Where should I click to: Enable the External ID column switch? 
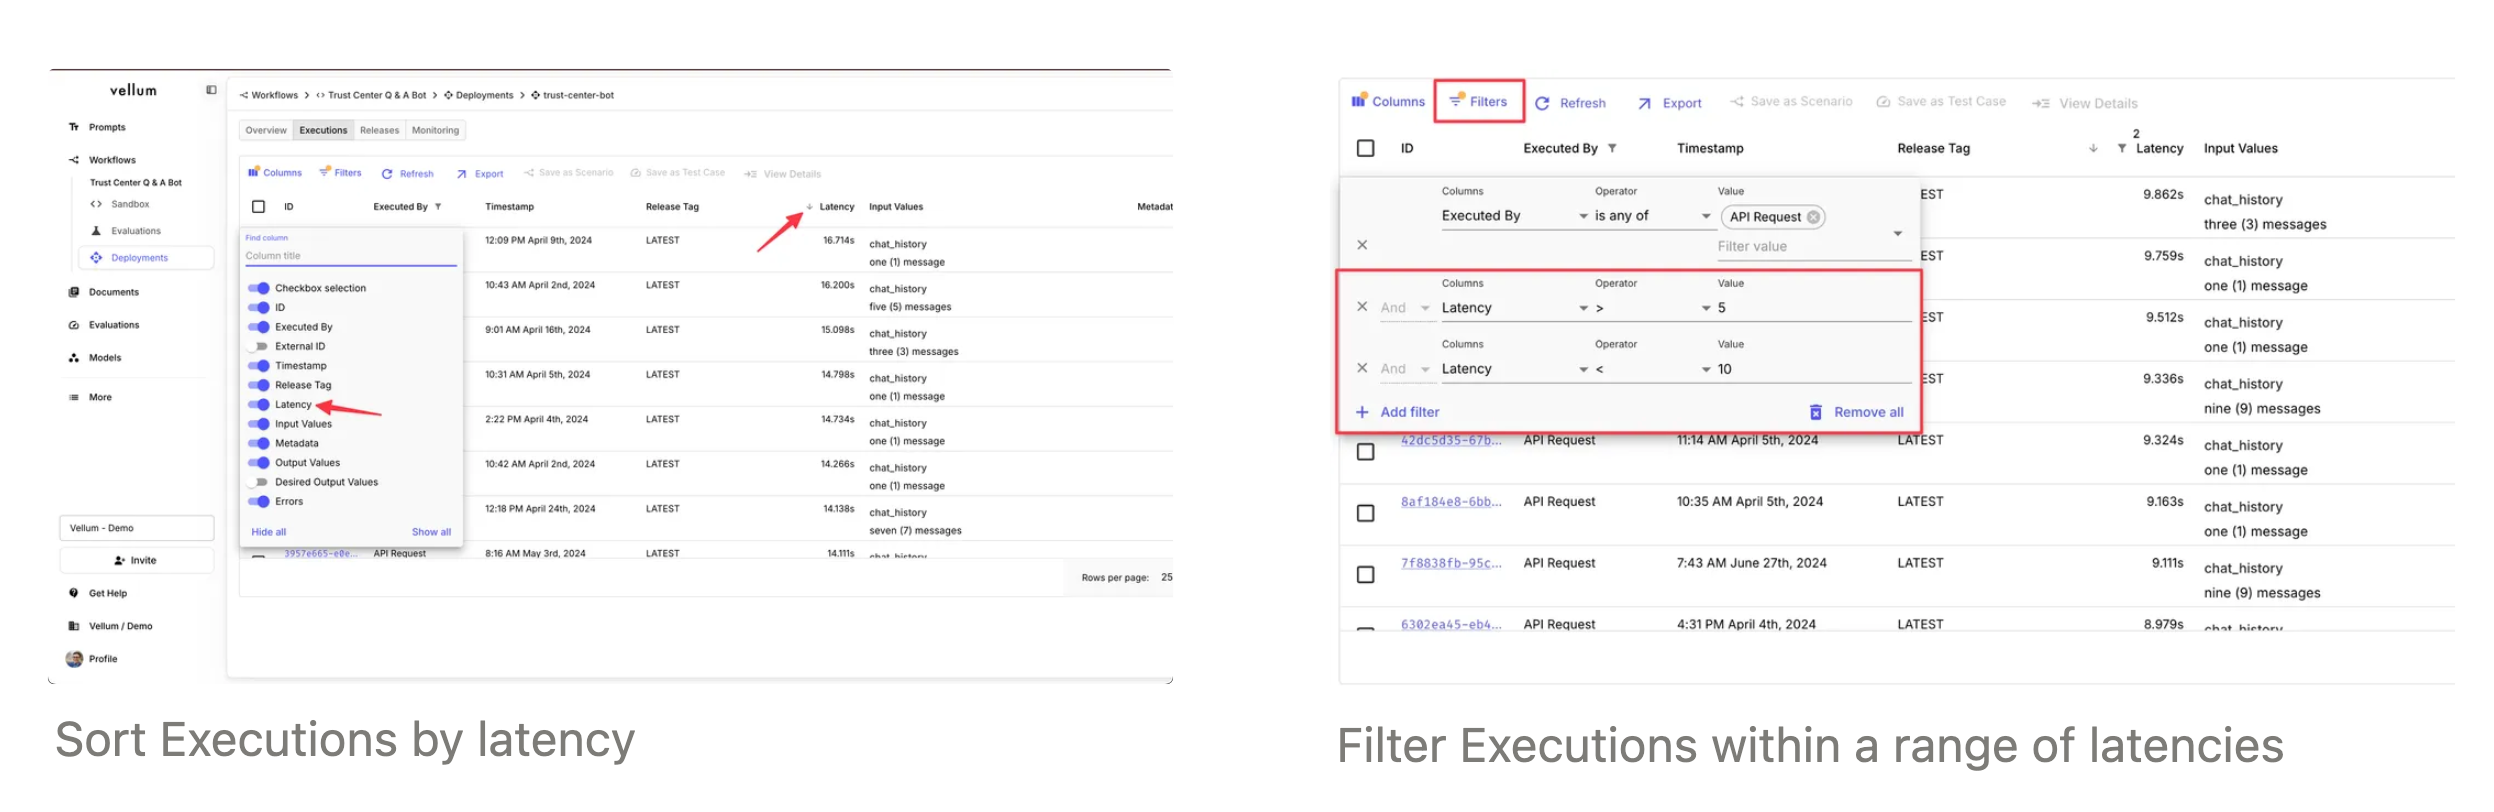(259, 347)
